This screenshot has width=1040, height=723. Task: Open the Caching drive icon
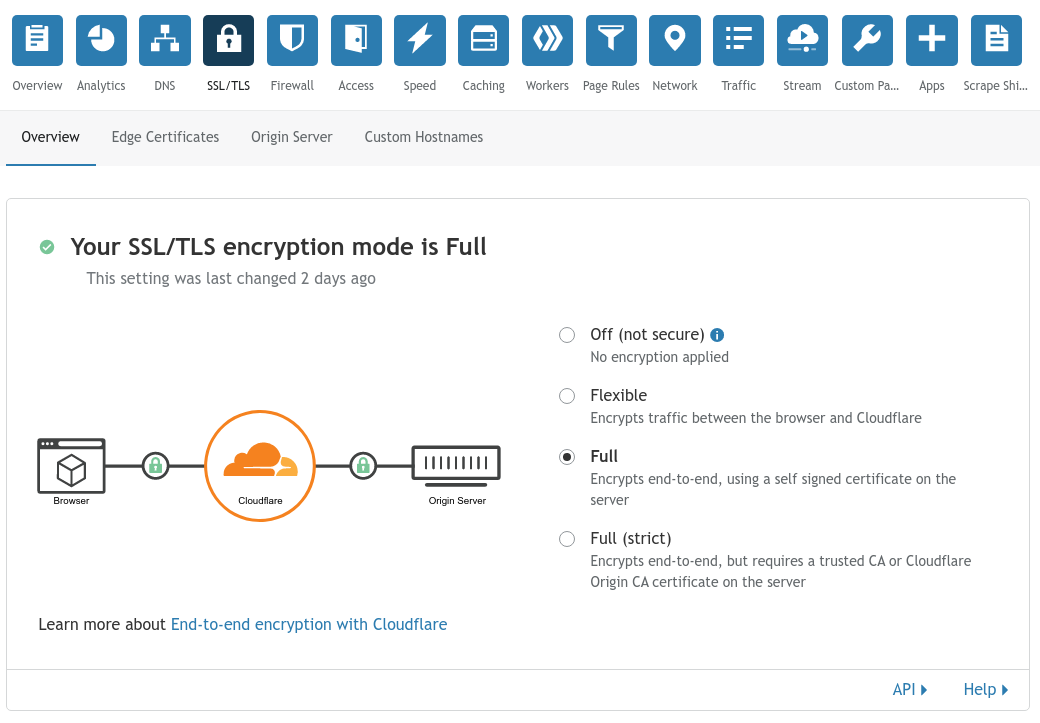point(484,40)
